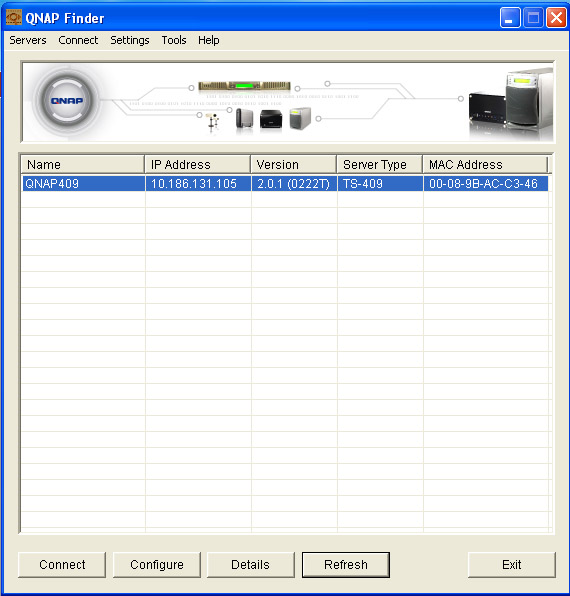
Task: Click the Refresh button
Action: (346, 565)
